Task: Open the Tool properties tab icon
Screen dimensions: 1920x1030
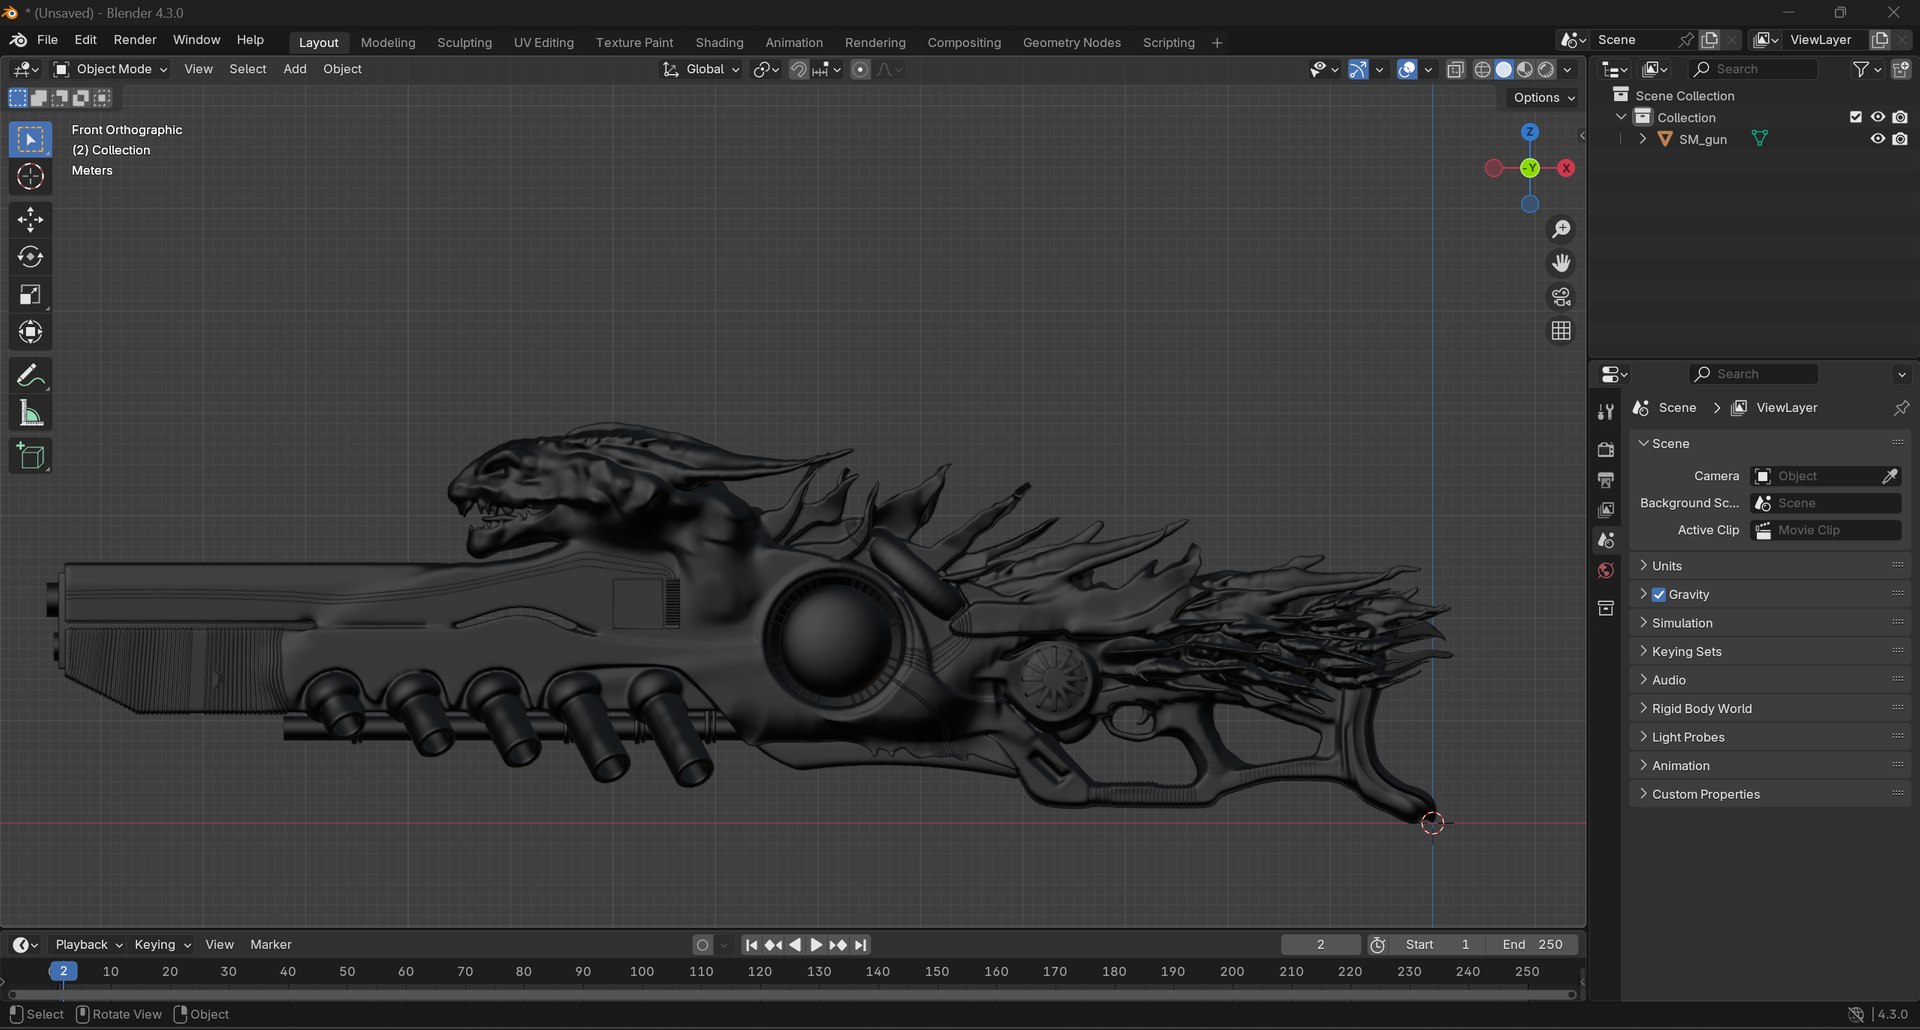Action: click(1606, 412)
